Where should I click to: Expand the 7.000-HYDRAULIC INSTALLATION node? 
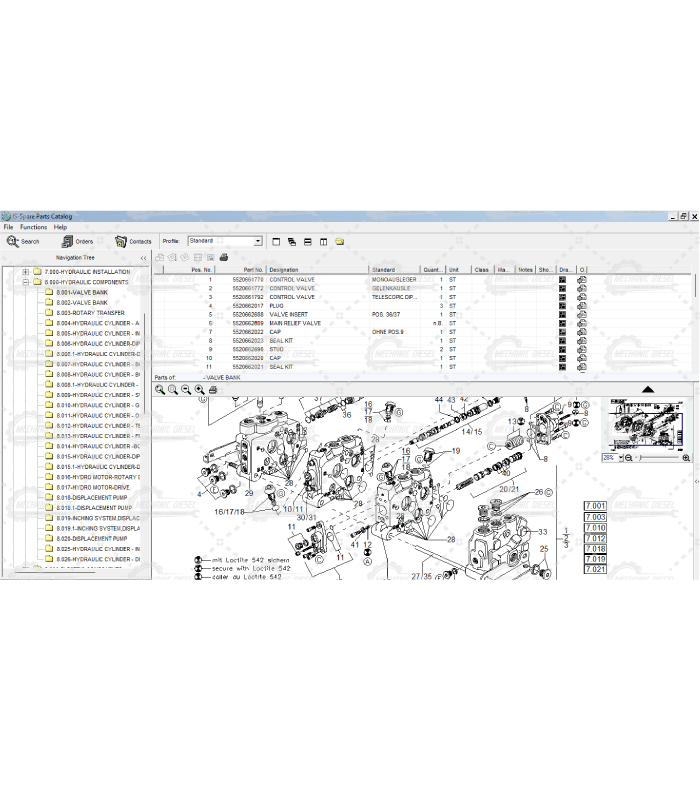pos(26,272)
